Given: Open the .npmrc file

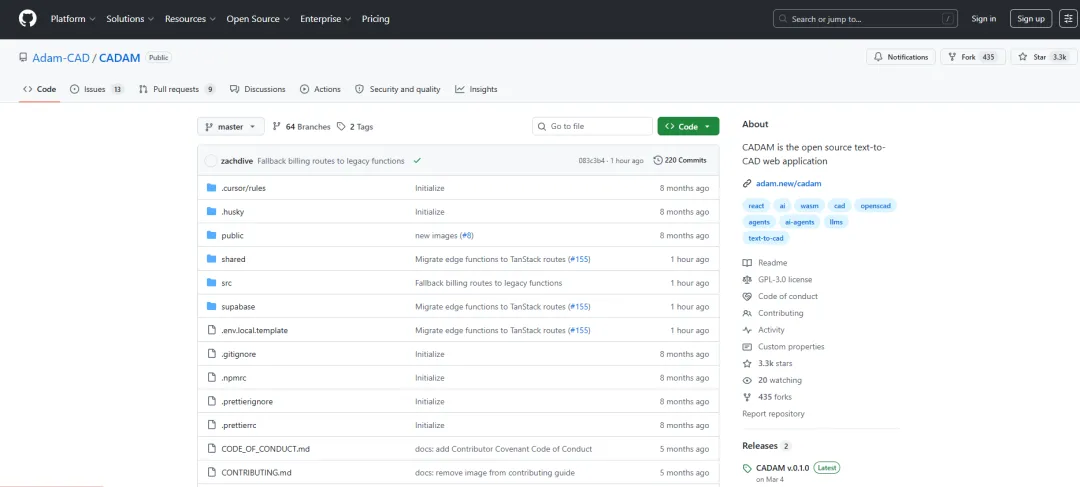Looking at the screenshot, I should point(233,378).
